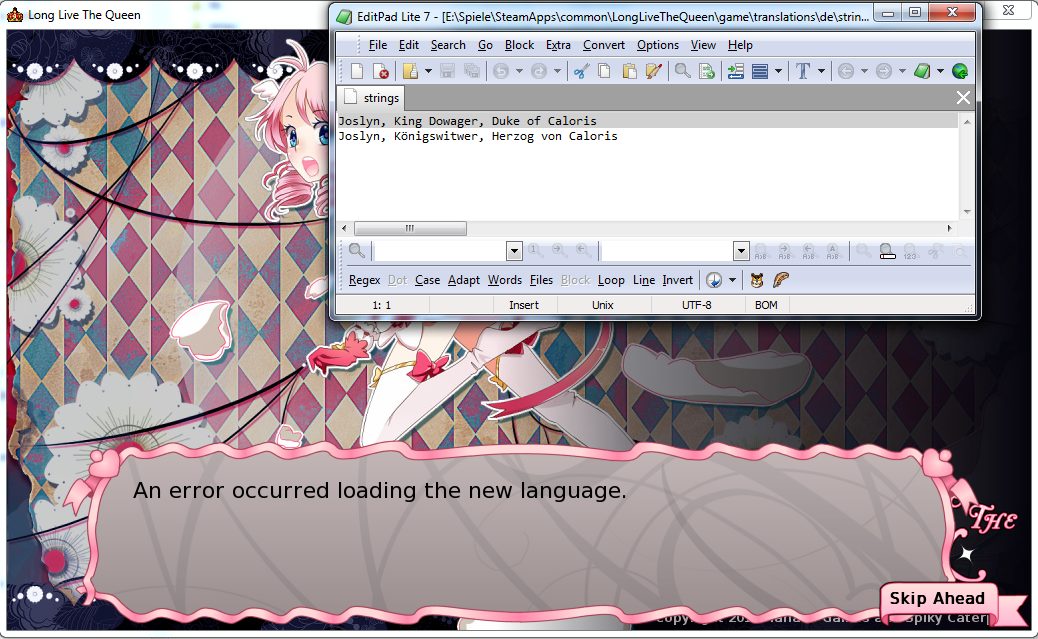Toggle the Line search option
Screen dimensions: 1038x639
click(x=643, y=280)
